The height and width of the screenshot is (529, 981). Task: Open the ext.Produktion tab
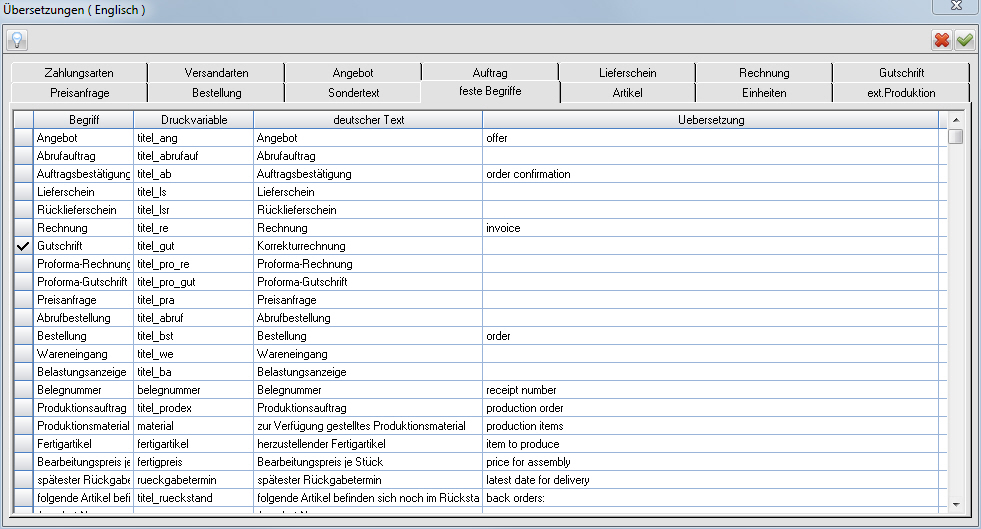[901, 93]
